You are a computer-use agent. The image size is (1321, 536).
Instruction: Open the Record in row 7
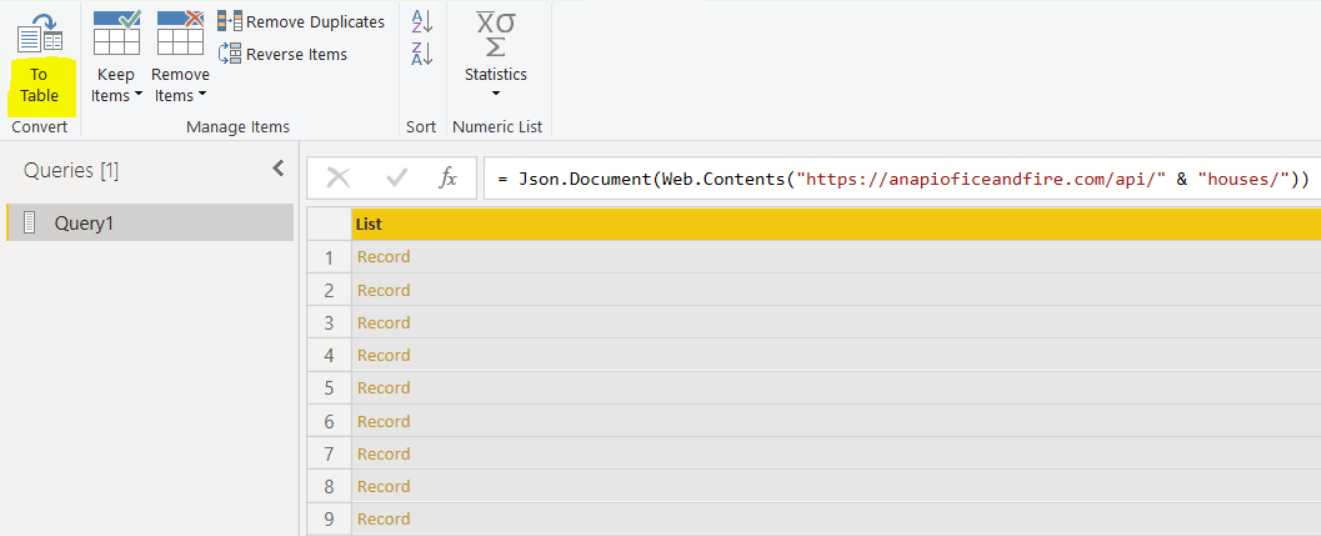click(x=383, y=454)
